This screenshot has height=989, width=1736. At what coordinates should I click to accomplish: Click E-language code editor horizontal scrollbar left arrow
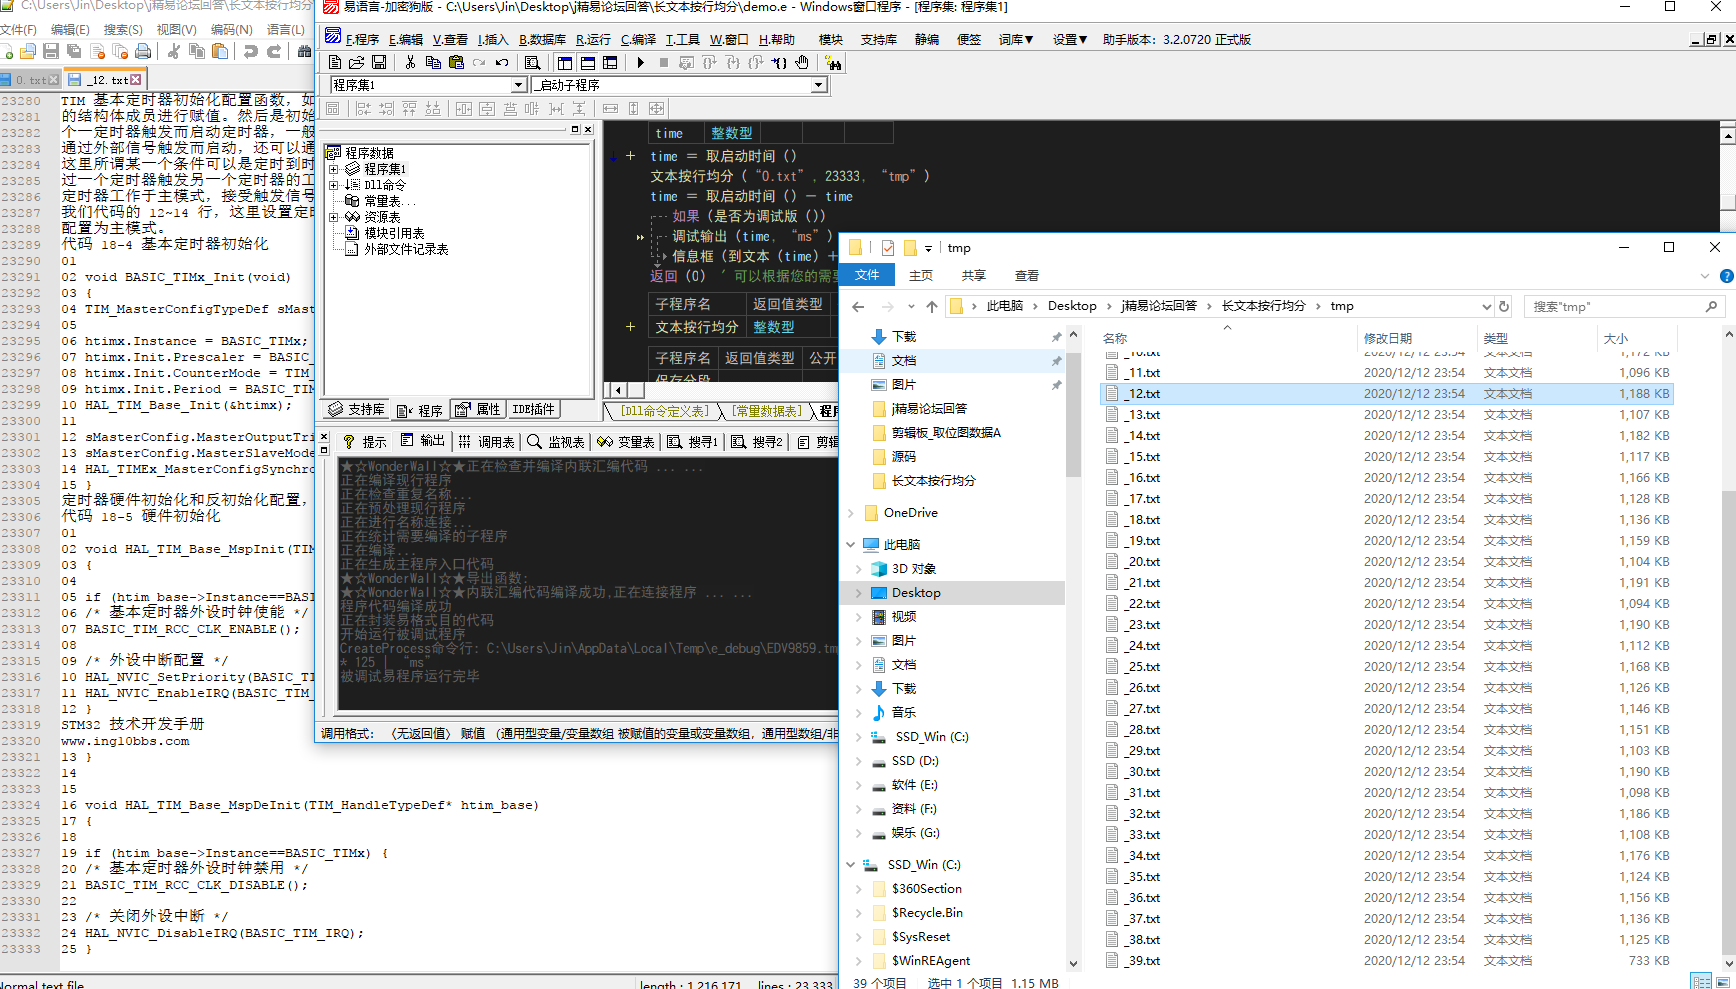click(x=618, y=390)
